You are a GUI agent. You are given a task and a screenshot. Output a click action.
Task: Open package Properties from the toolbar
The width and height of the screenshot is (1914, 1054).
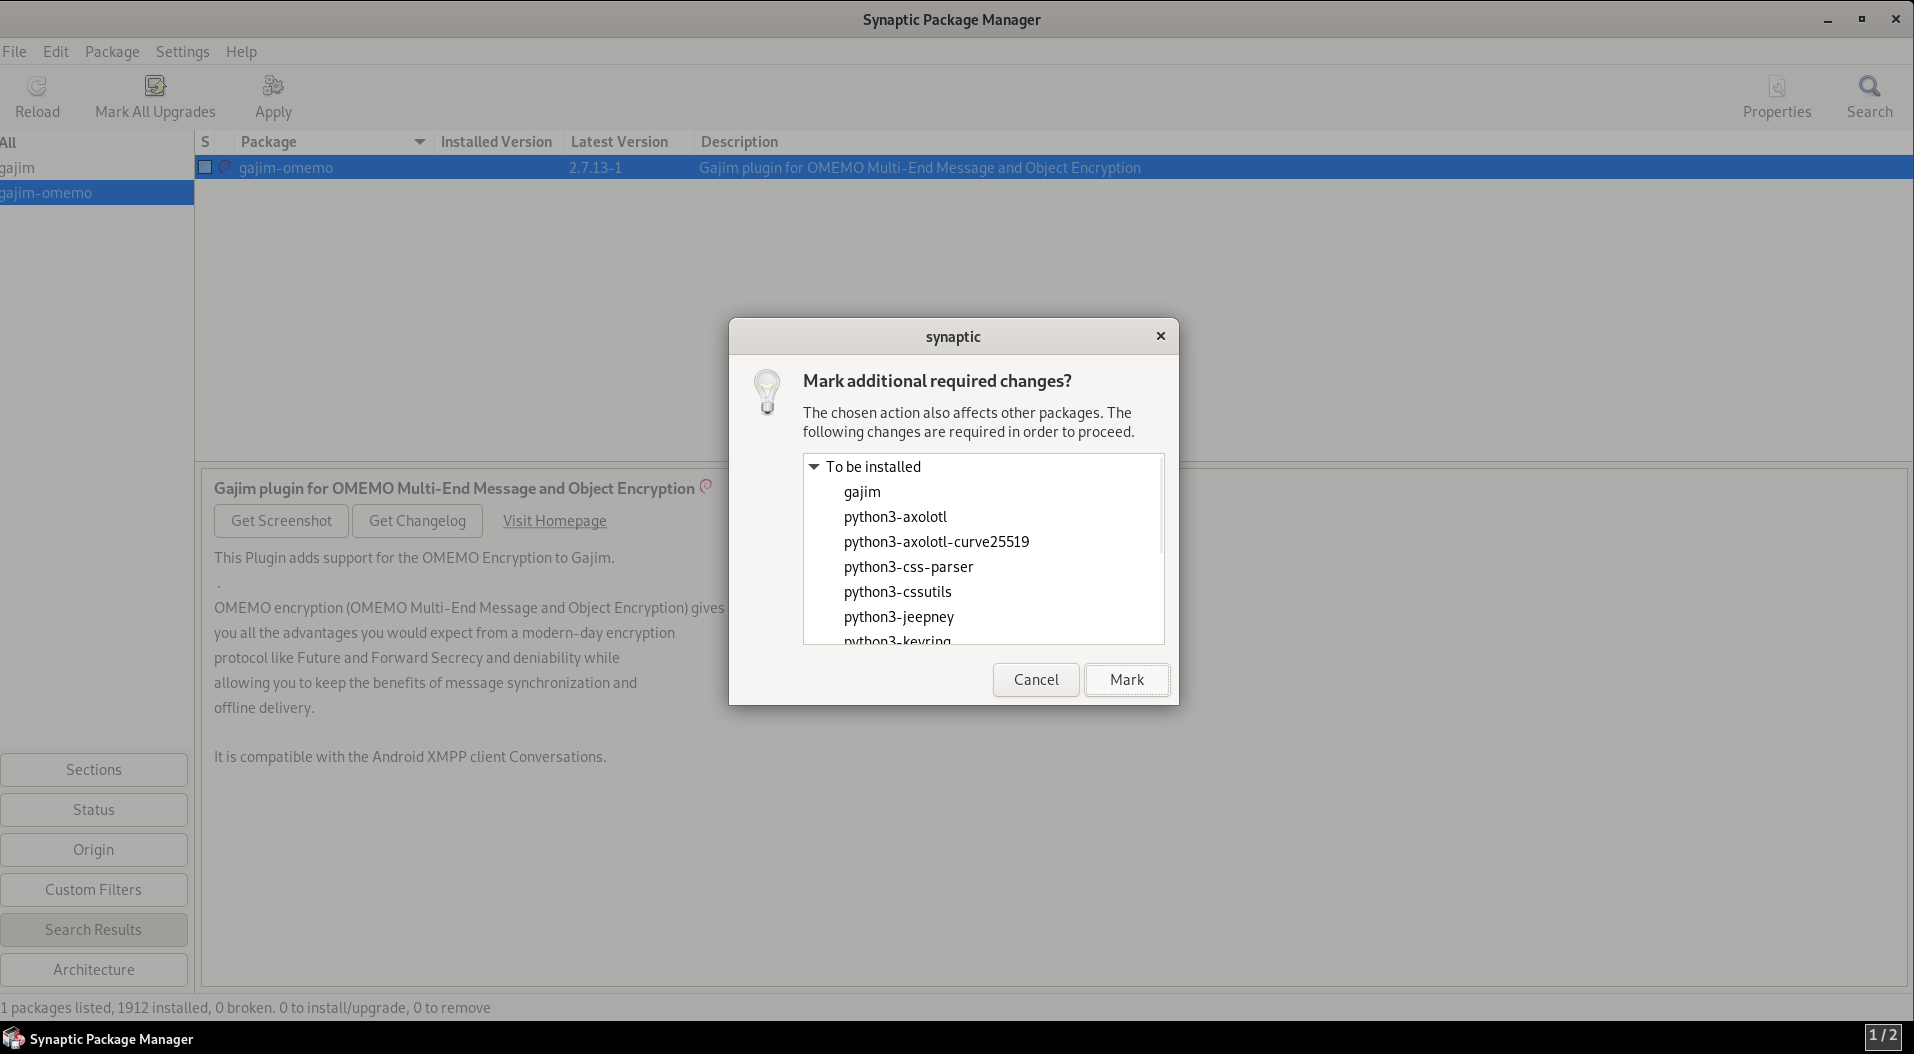pos(1776,87)
